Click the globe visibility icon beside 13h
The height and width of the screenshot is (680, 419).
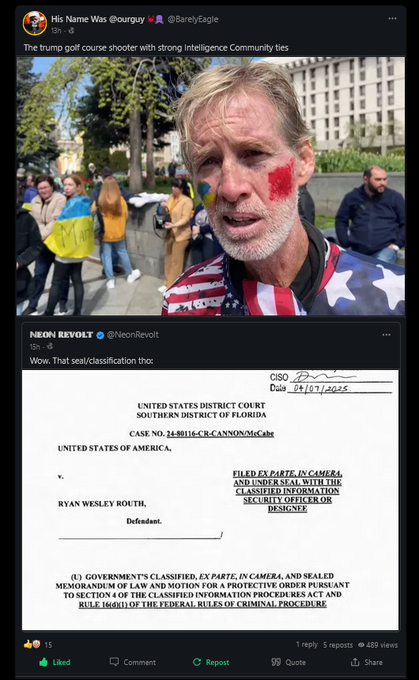[x=71, y=30]
